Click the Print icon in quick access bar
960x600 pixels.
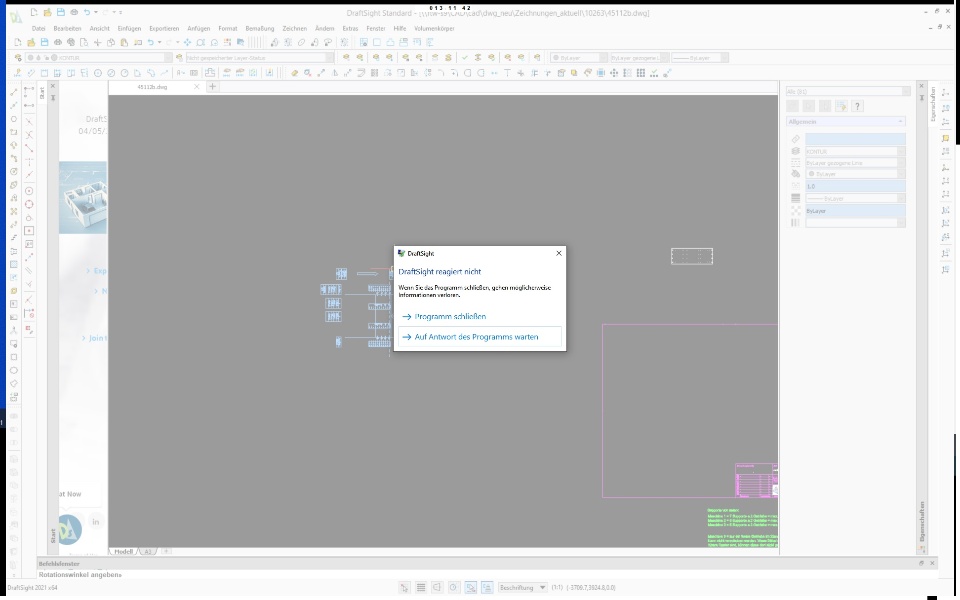(73, 12)
